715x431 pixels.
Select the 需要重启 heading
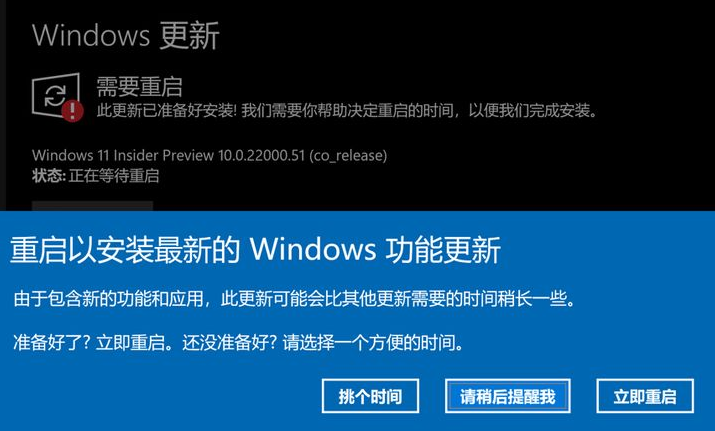coord(140,87)
